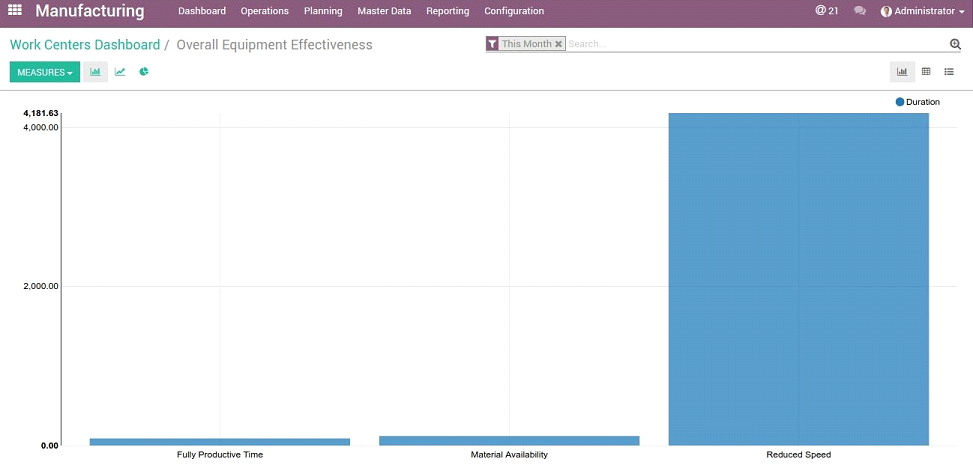The height and width of the screenshot is (465, 973).
Task: Toggle the Duration legend series
Action: coord(918,102)
